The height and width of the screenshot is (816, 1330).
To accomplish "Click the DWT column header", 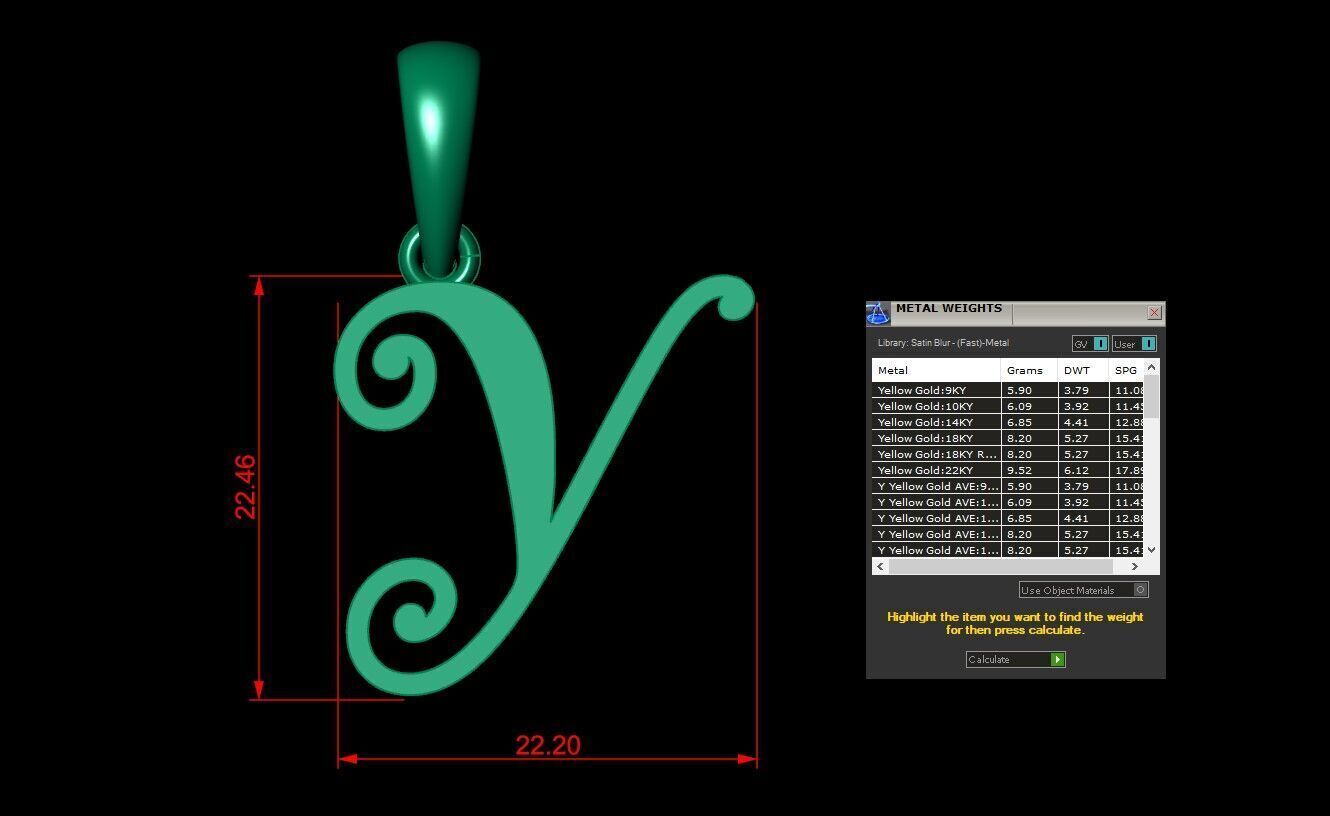I will click(1083, 370).
